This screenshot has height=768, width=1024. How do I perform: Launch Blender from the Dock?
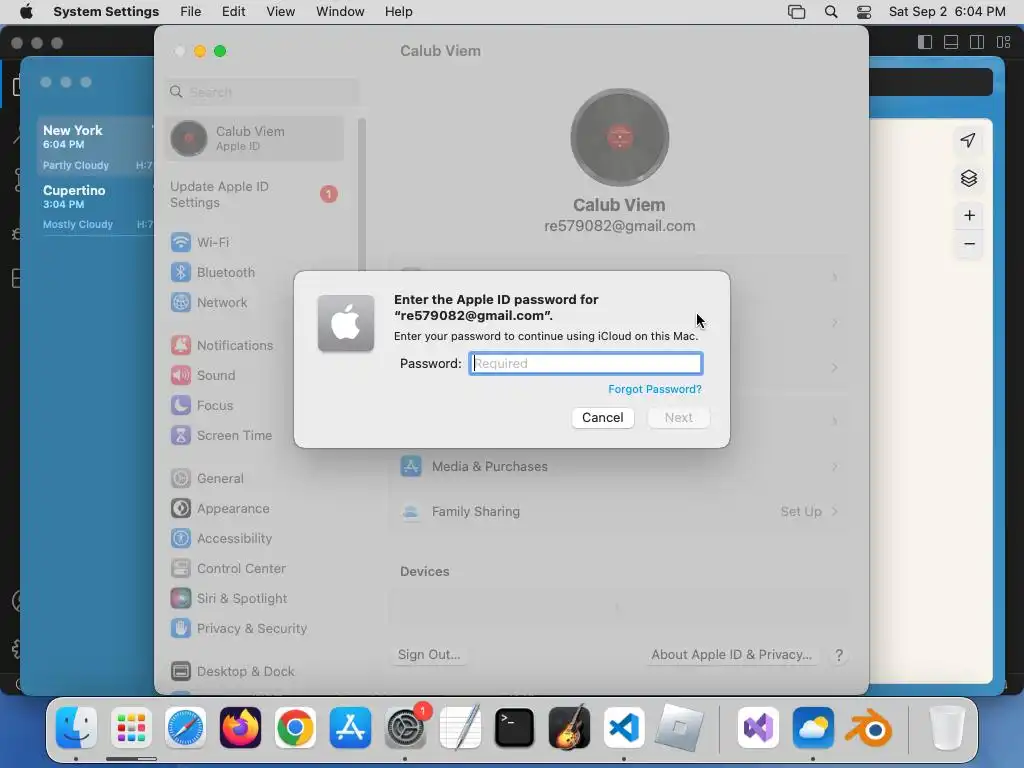click(x=869, y=728)
